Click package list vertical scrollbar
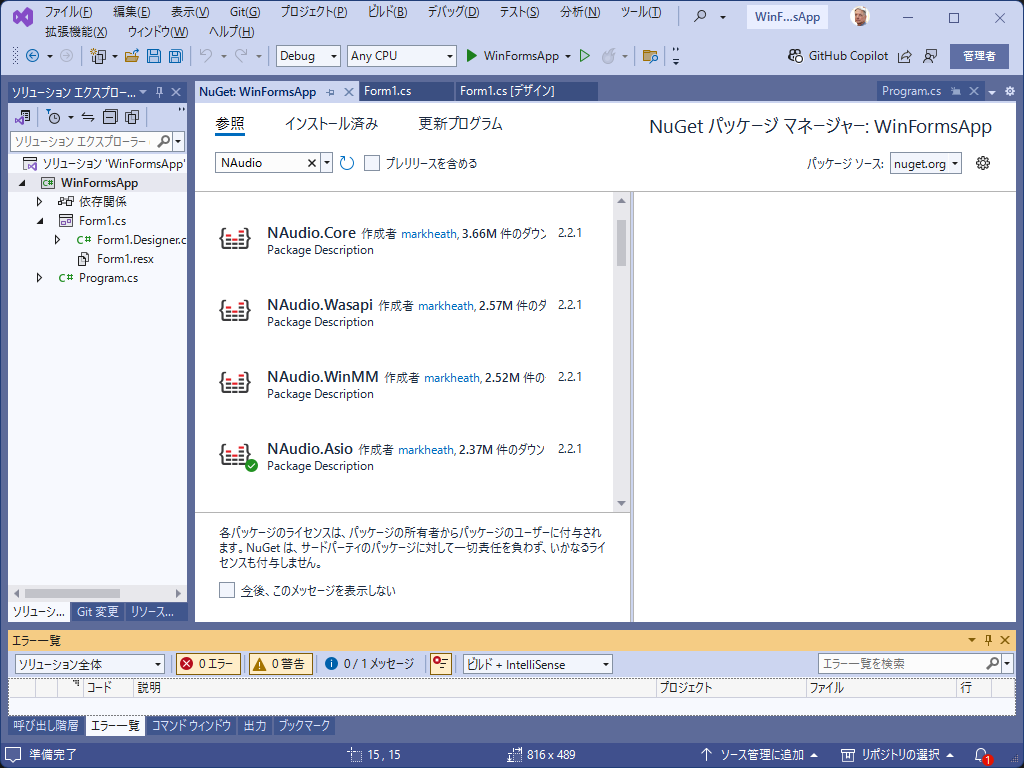 click(x=621, y=243)
